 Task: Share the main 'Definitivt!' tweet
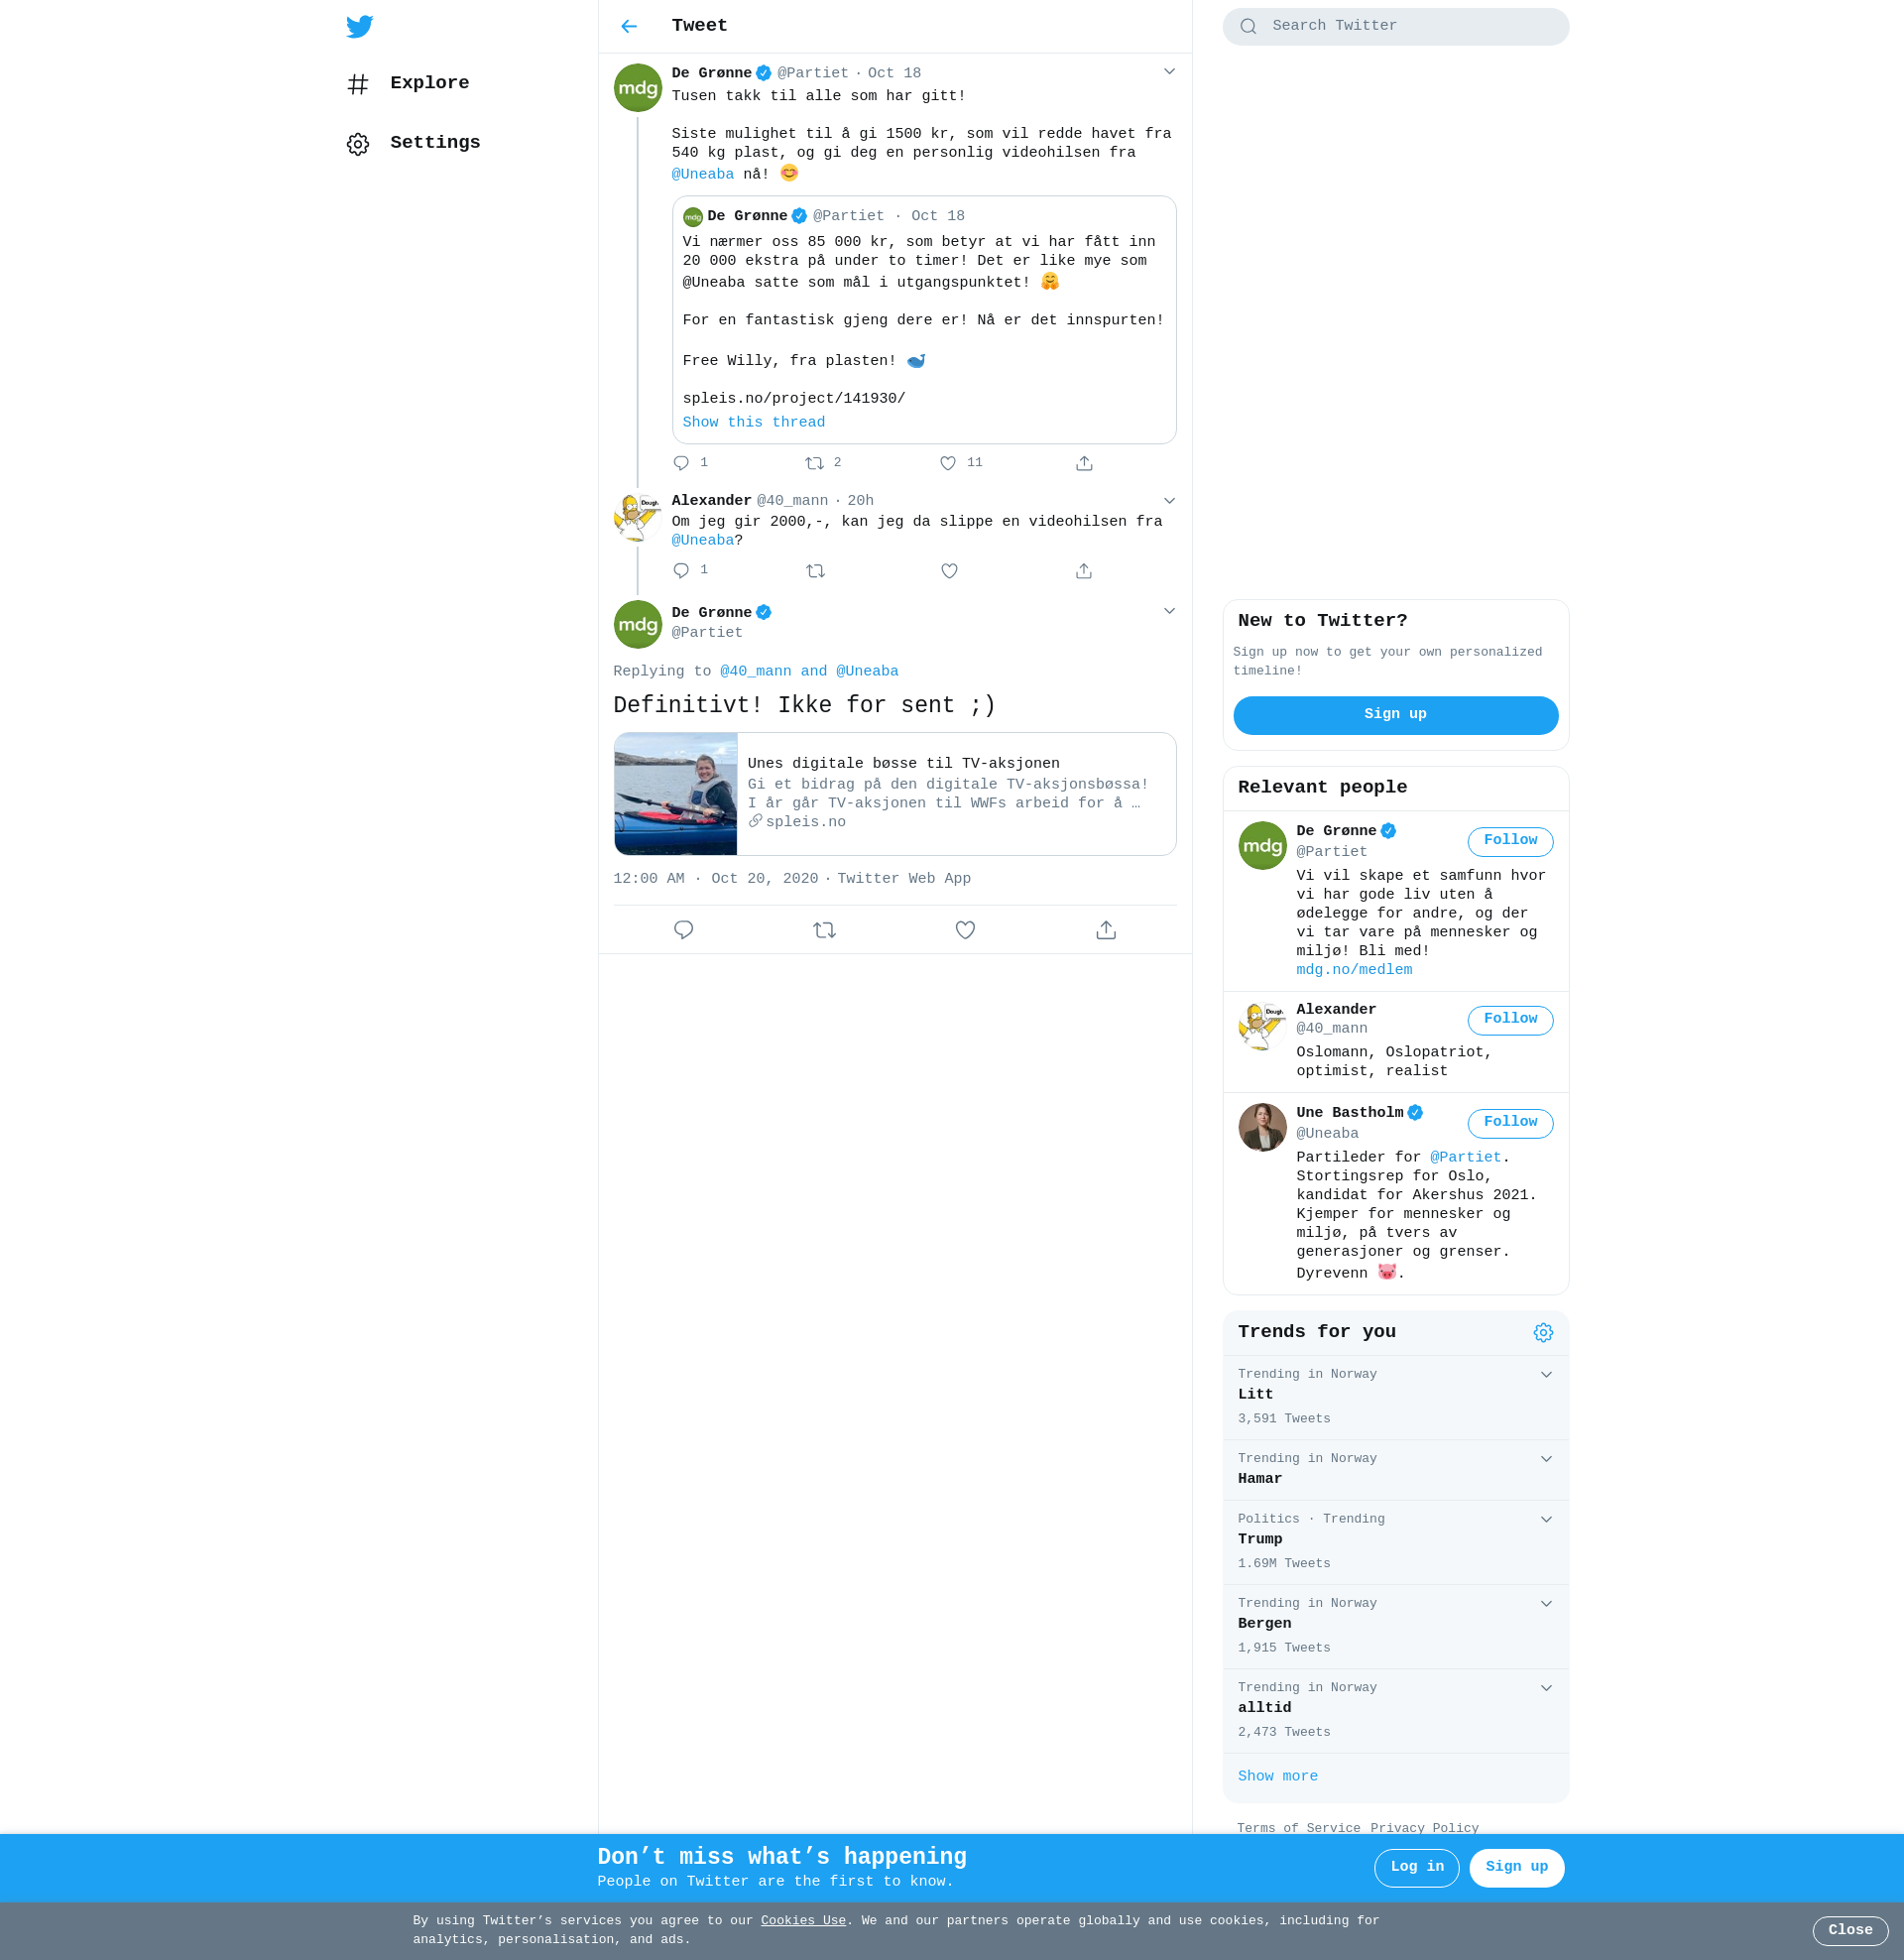[1106, 930]
